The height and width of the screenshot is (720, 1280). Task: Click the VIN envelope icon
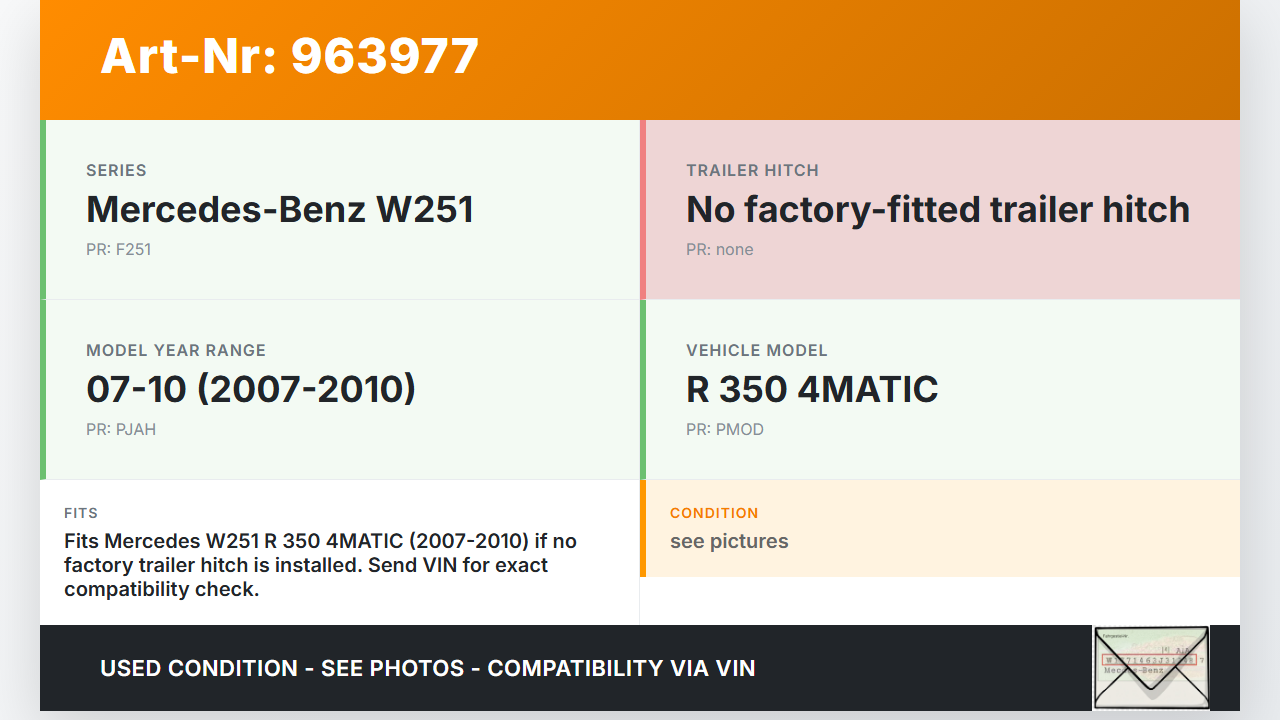(1151, 667)
